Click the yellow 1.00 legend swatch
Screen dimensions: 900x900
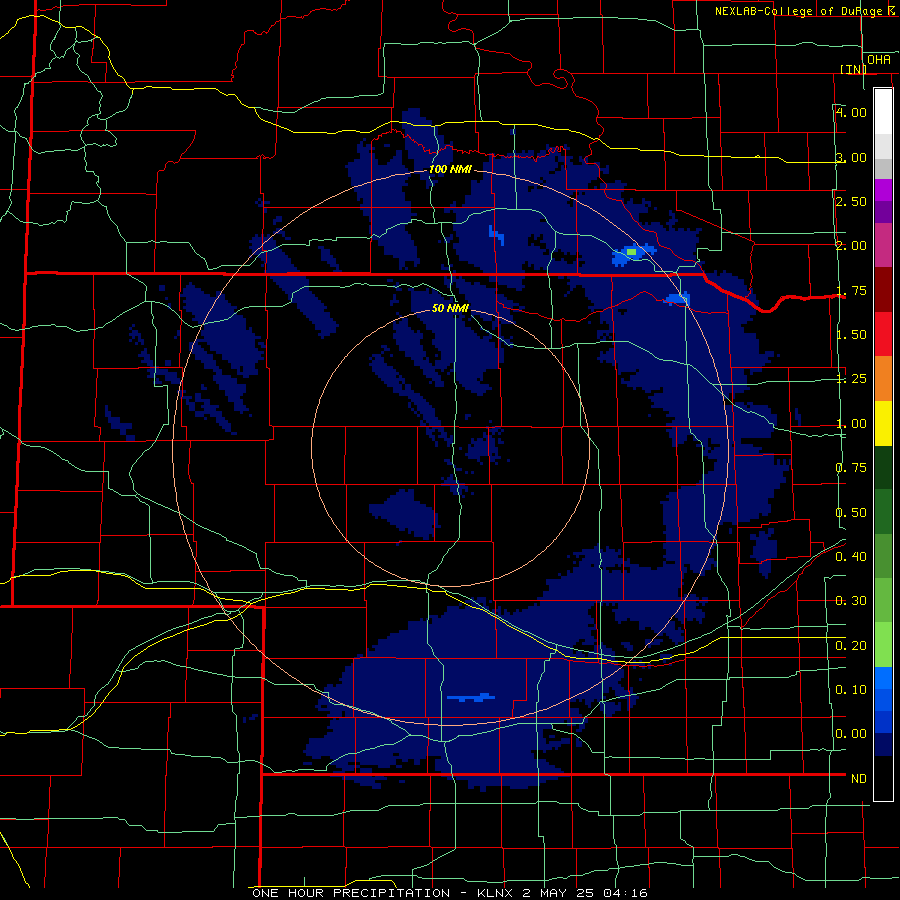883,423
